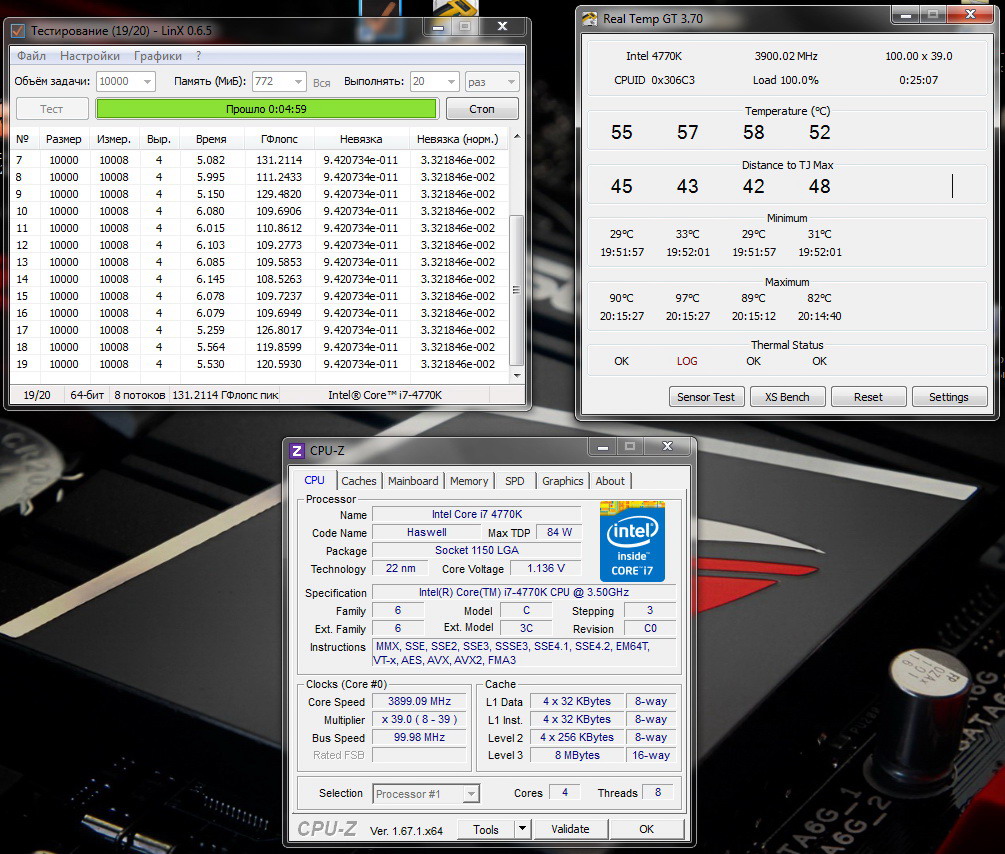Viewport: 1005px width, 854px height.
Task: Click the Bus Speed 99.98 MHz field
Action: coord(420,737)
